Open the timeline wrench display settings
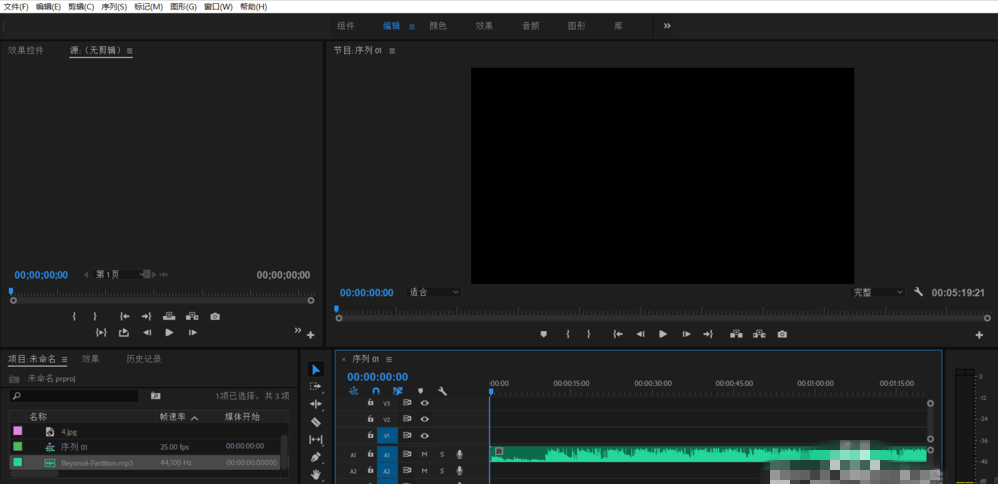 442,391
